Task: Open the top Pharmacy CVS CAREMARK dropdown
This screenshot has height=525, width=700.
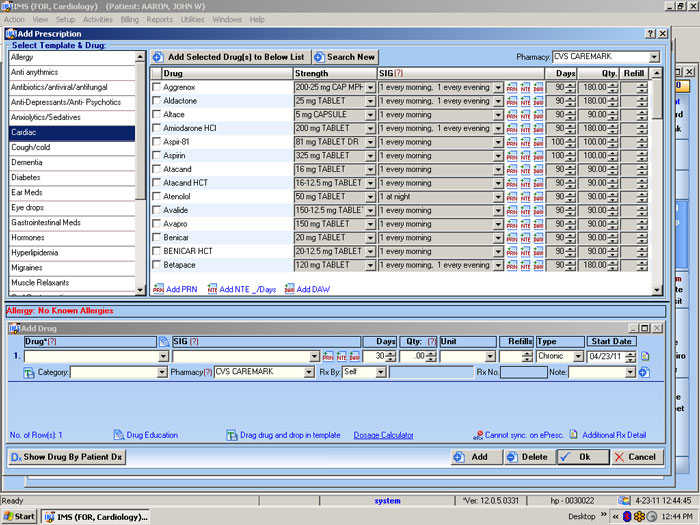Action: 654,57
